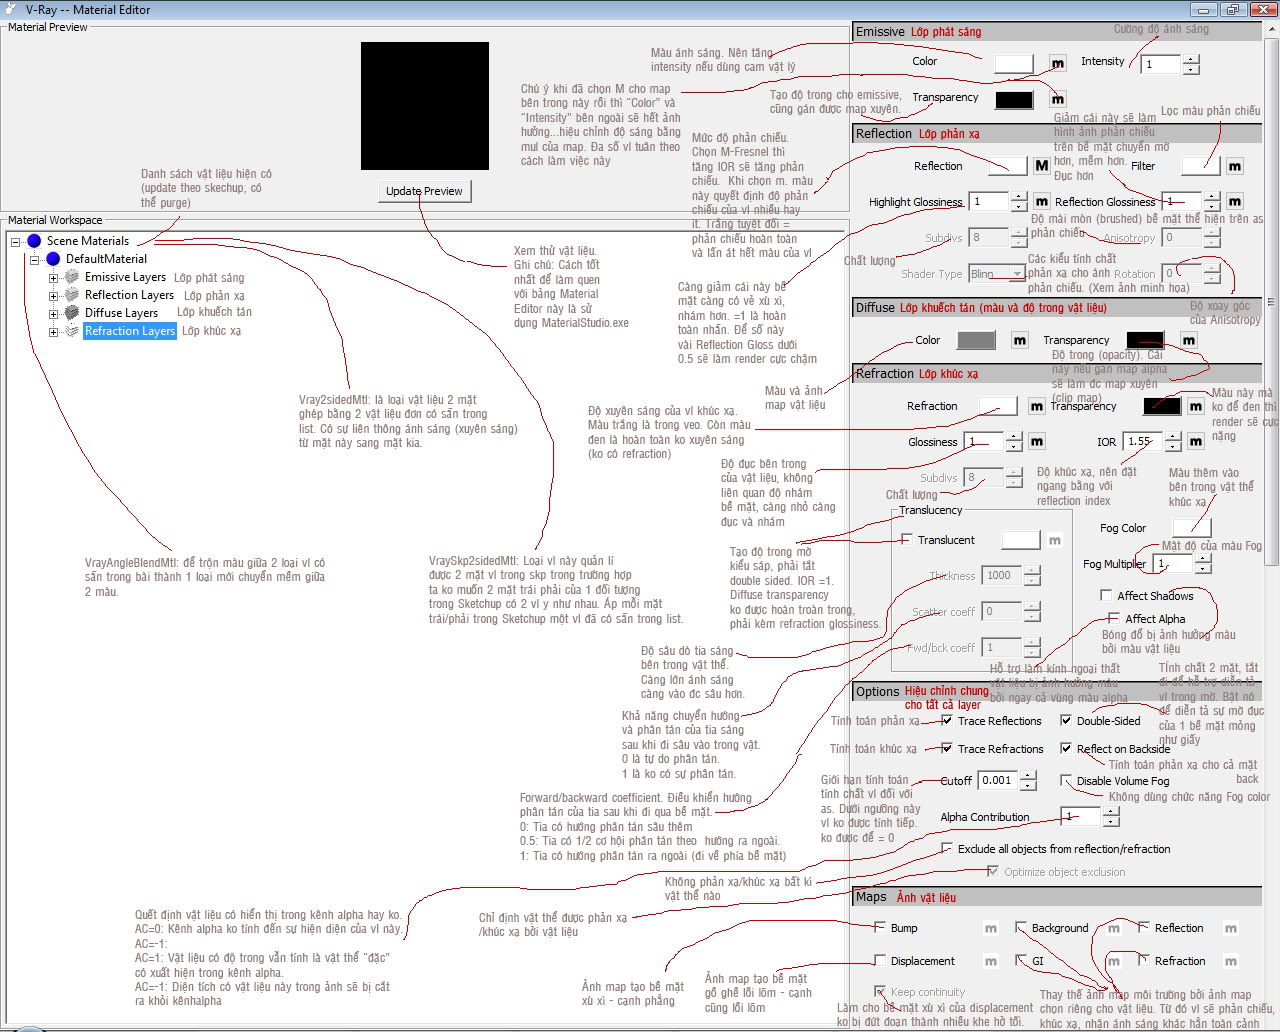1280x1032 pixels.
Task: Select DefaultMaterial in the tree
Action: tap(106, 259)
